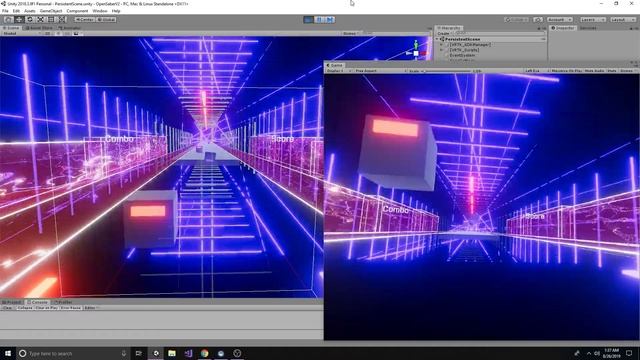Adjust the Game view Scale slider
Viewport: 640px width, 360px height.
tap(447, 71)
